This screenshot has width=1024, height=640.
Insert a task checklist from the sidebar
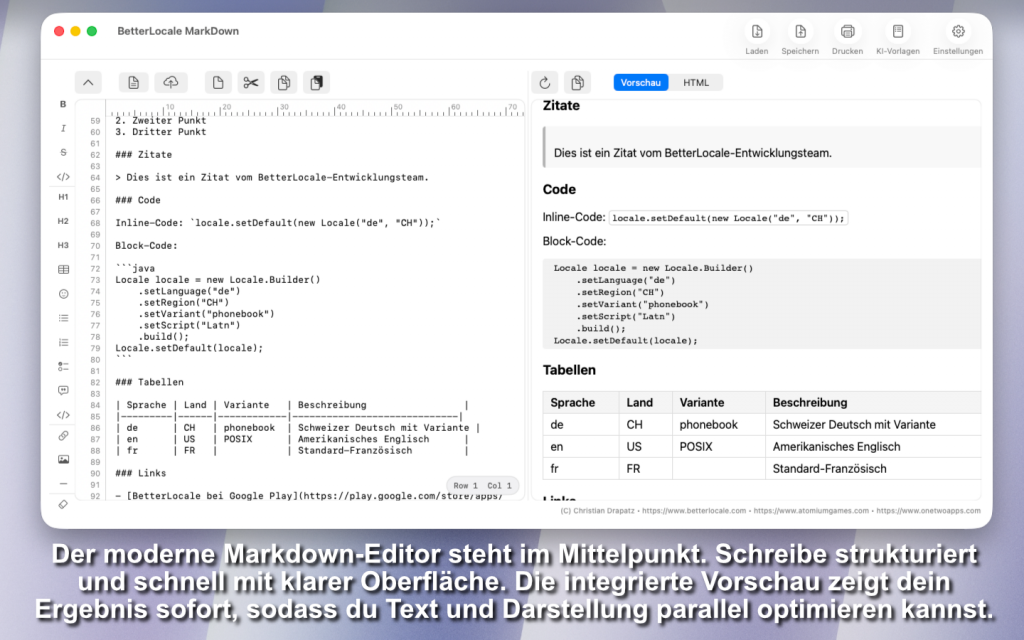pyautogui.click(x=63, y=366)
